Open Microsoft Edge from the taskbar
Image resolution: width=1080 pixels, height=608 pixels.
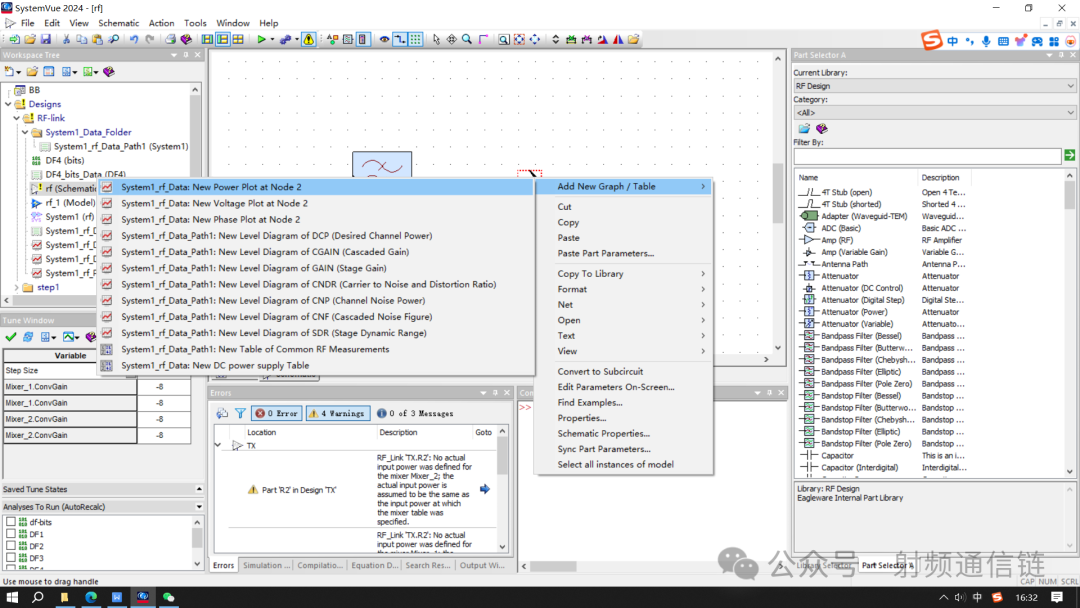[x=91, y=597]
